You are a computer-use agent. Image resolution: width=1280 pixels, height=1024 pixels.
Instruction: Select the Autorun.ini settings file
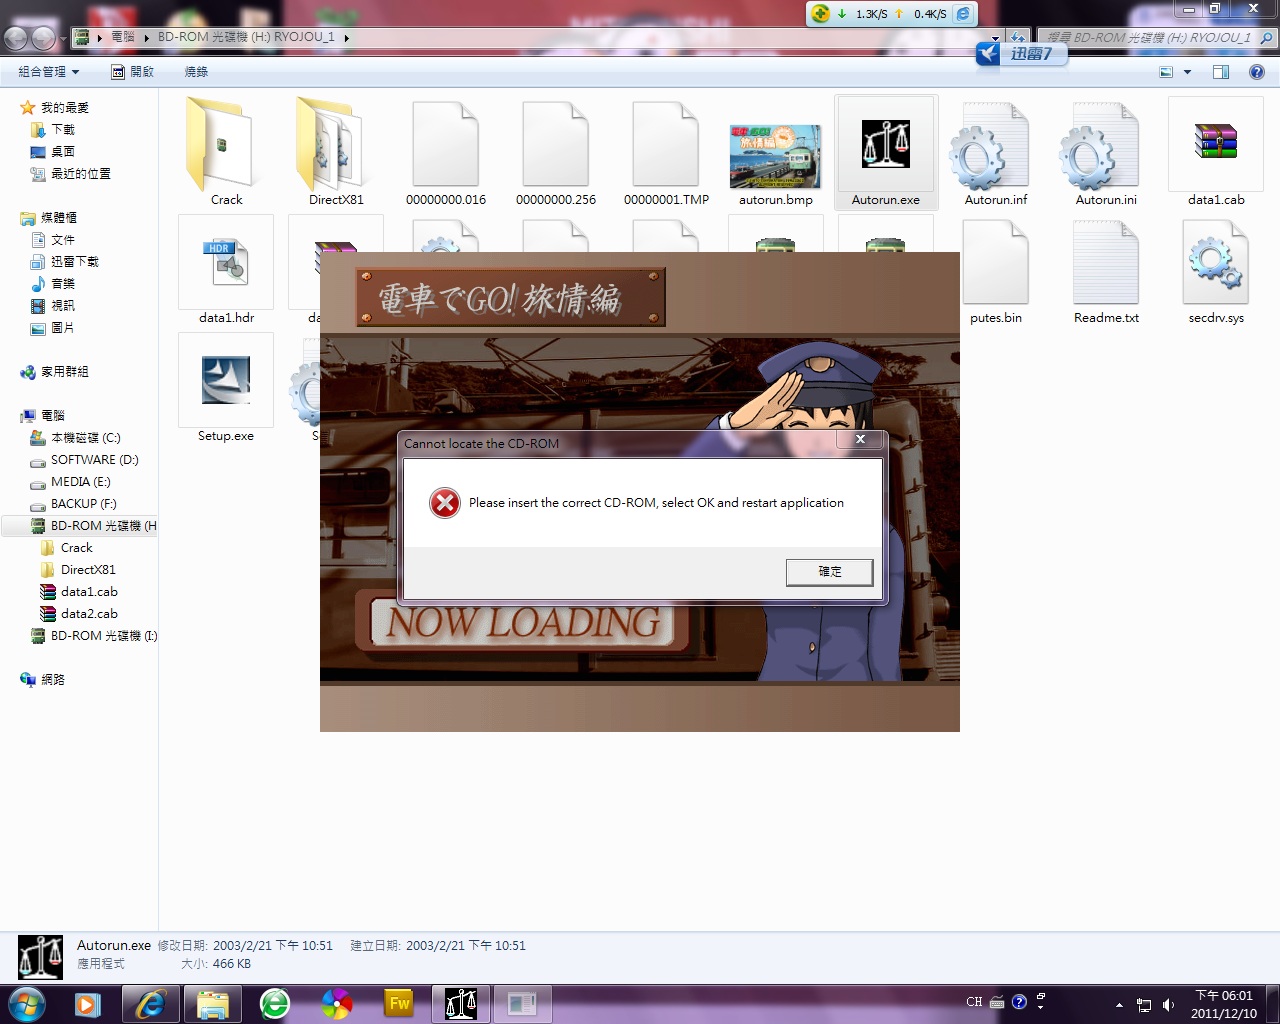[x=1106, y=152]
